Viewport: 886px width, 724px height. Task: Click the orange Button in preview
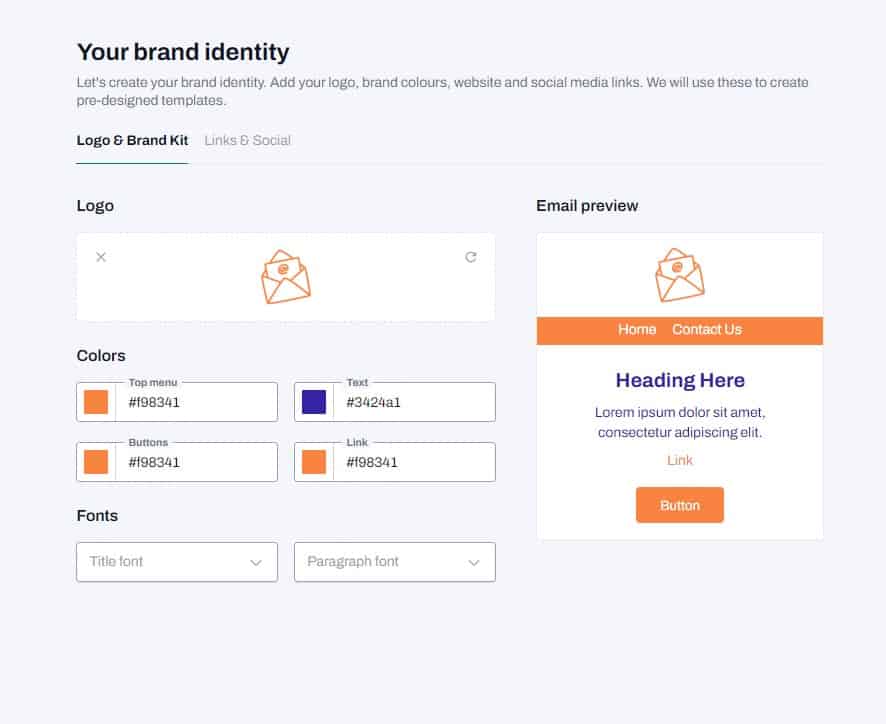click(x=680, y=505)
